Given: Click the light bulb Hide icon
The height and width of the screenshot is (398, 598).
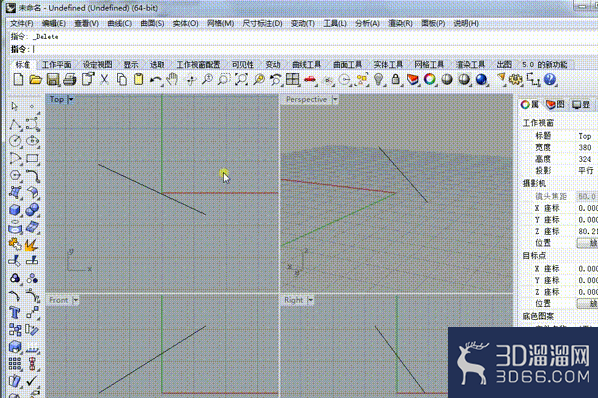Looking at the screenshot, I should [x=378, y=79].
